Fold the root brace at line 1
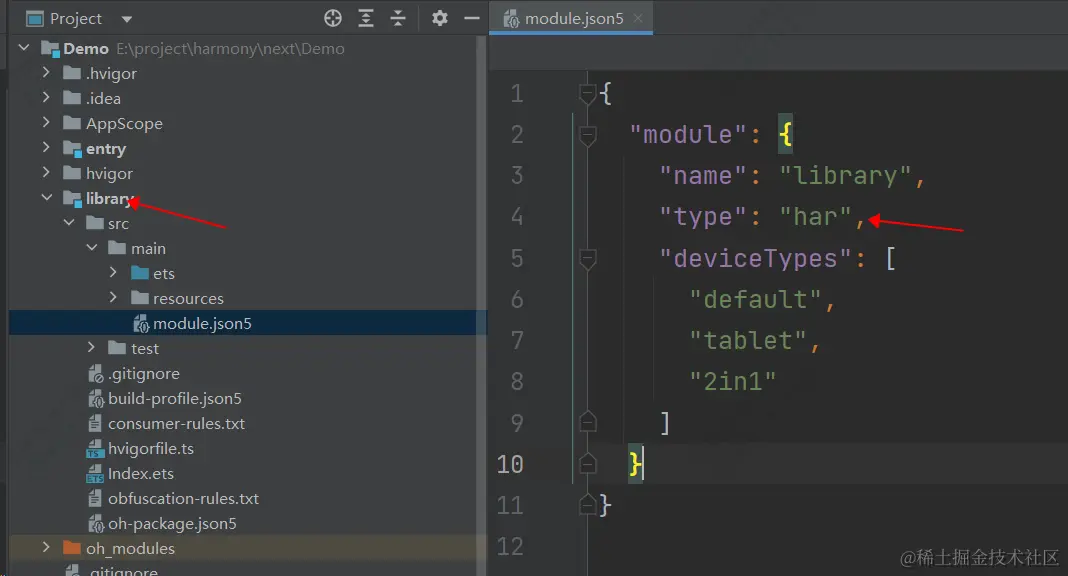The width and height of the screenshot is (1068, 576). click(588, 93)
